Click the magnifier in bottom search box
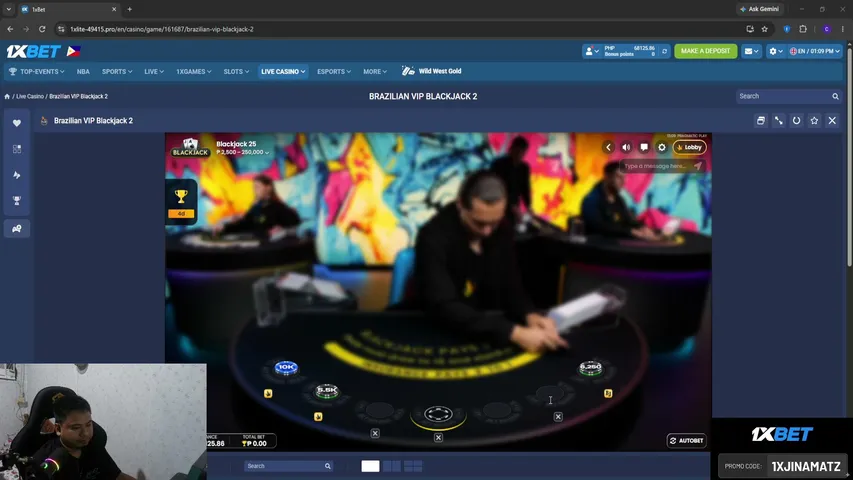This screenshot has width=853, height=480. pos(327,466)
